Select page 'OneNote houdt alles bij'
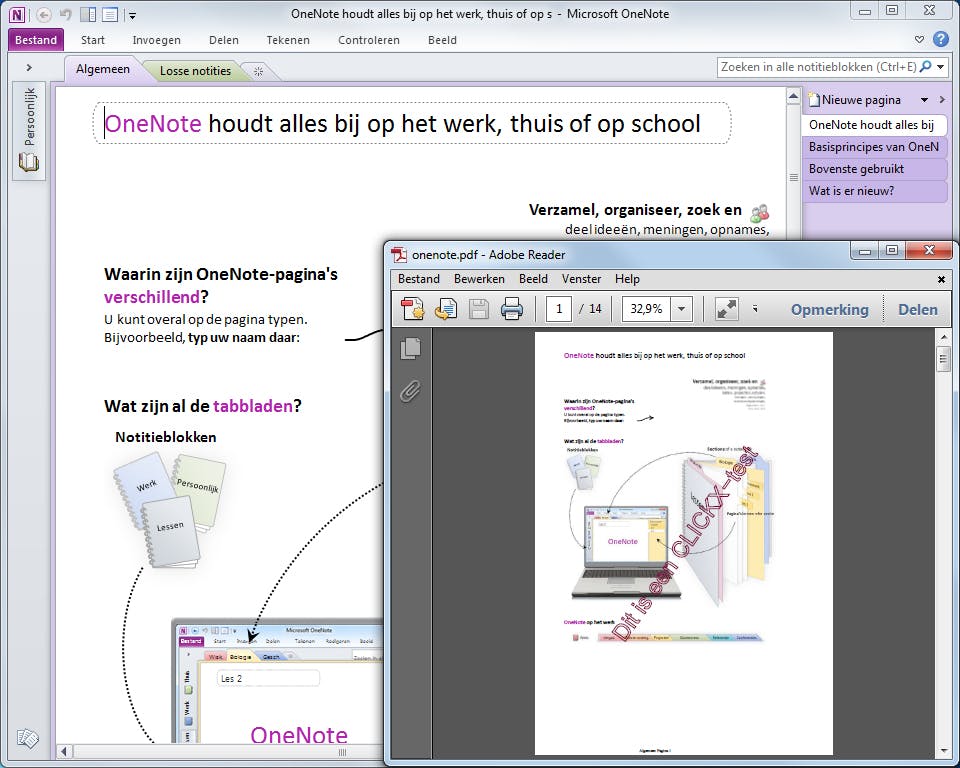Viewport: 960px width, 768px height. coord(874,125)
